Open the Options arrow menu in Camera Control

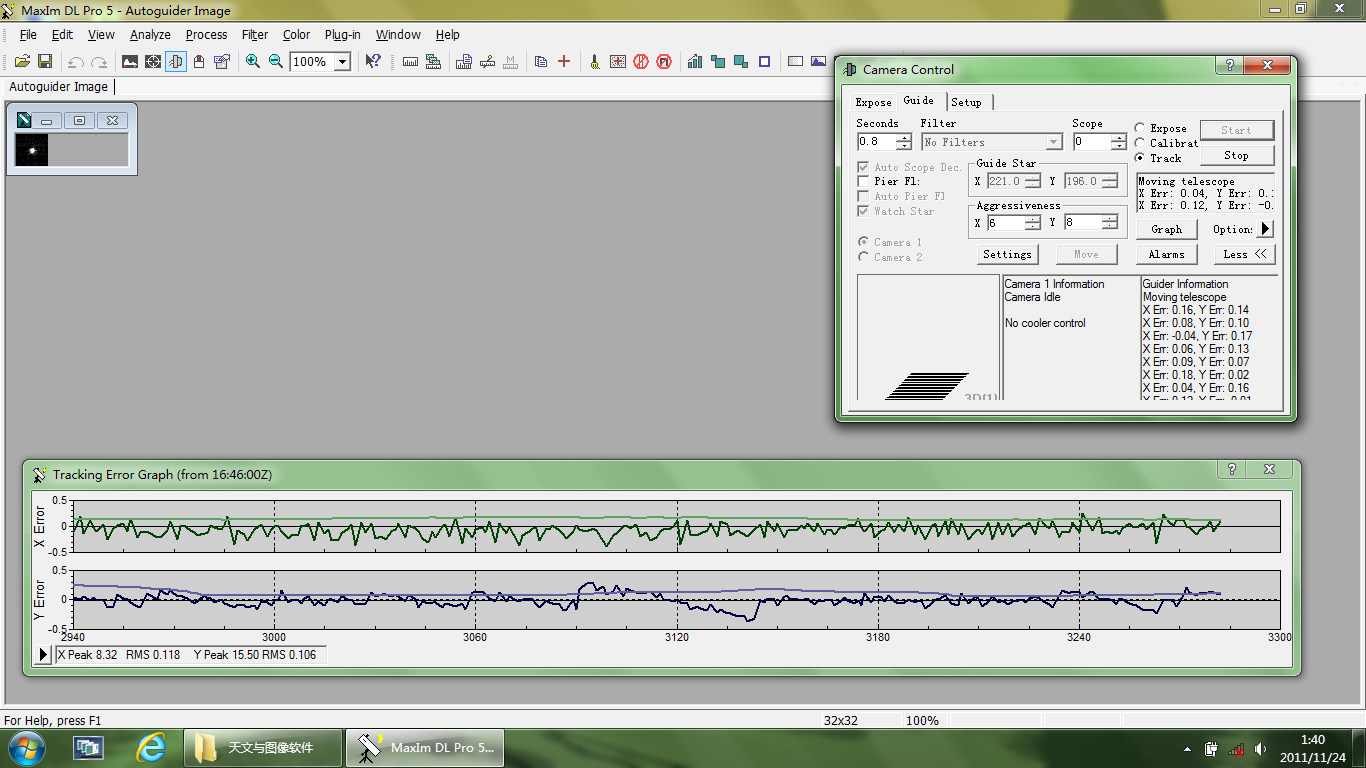1266,229
